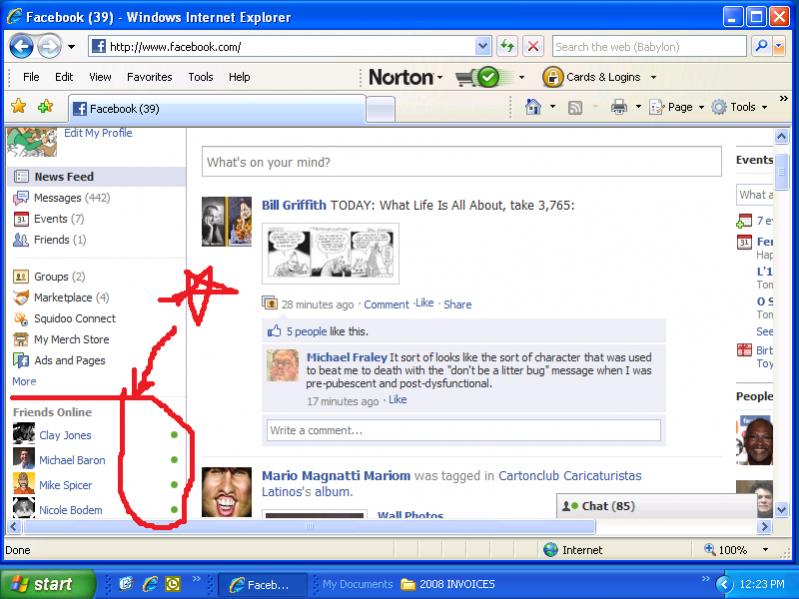Open Norton Cards & Logins padlock

[552, 77]
